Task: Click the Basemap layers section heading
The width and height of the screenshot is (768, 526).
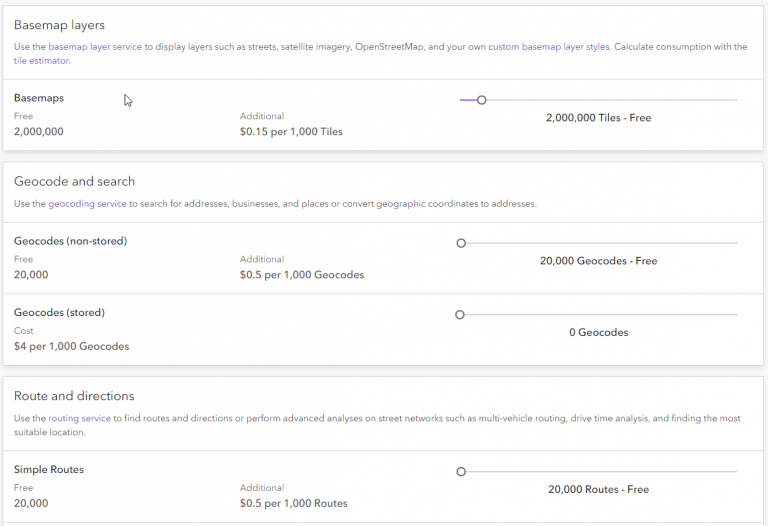Action: click(x=59, y=25)
